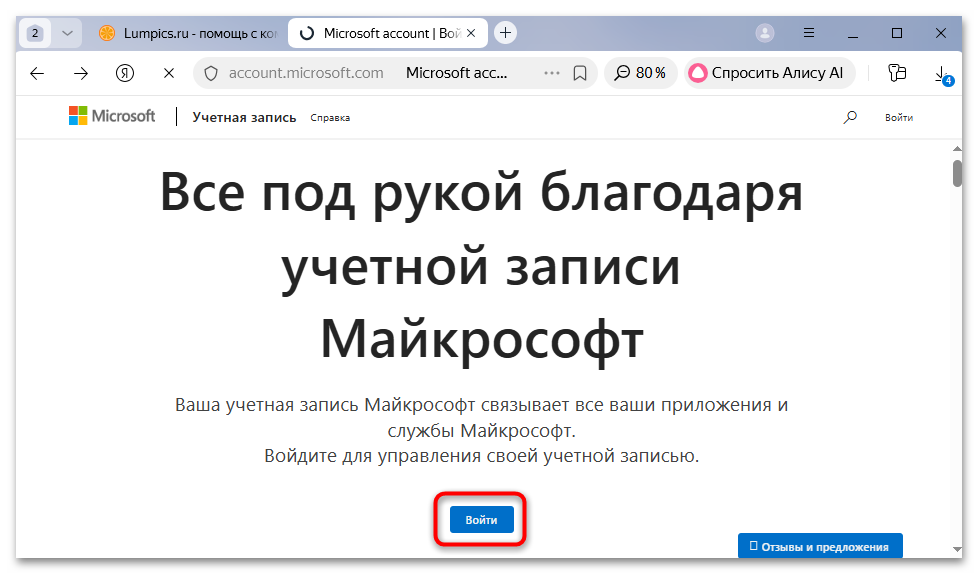978x574 pixels.
Task: Switch to the Lumpics.ru tab
Action: click(187, 33)
